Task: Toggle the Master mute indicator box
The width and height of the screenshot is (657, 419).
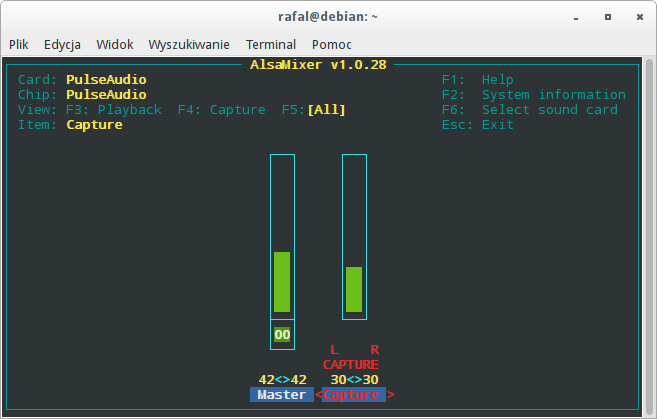Action: tap(282, 334)
